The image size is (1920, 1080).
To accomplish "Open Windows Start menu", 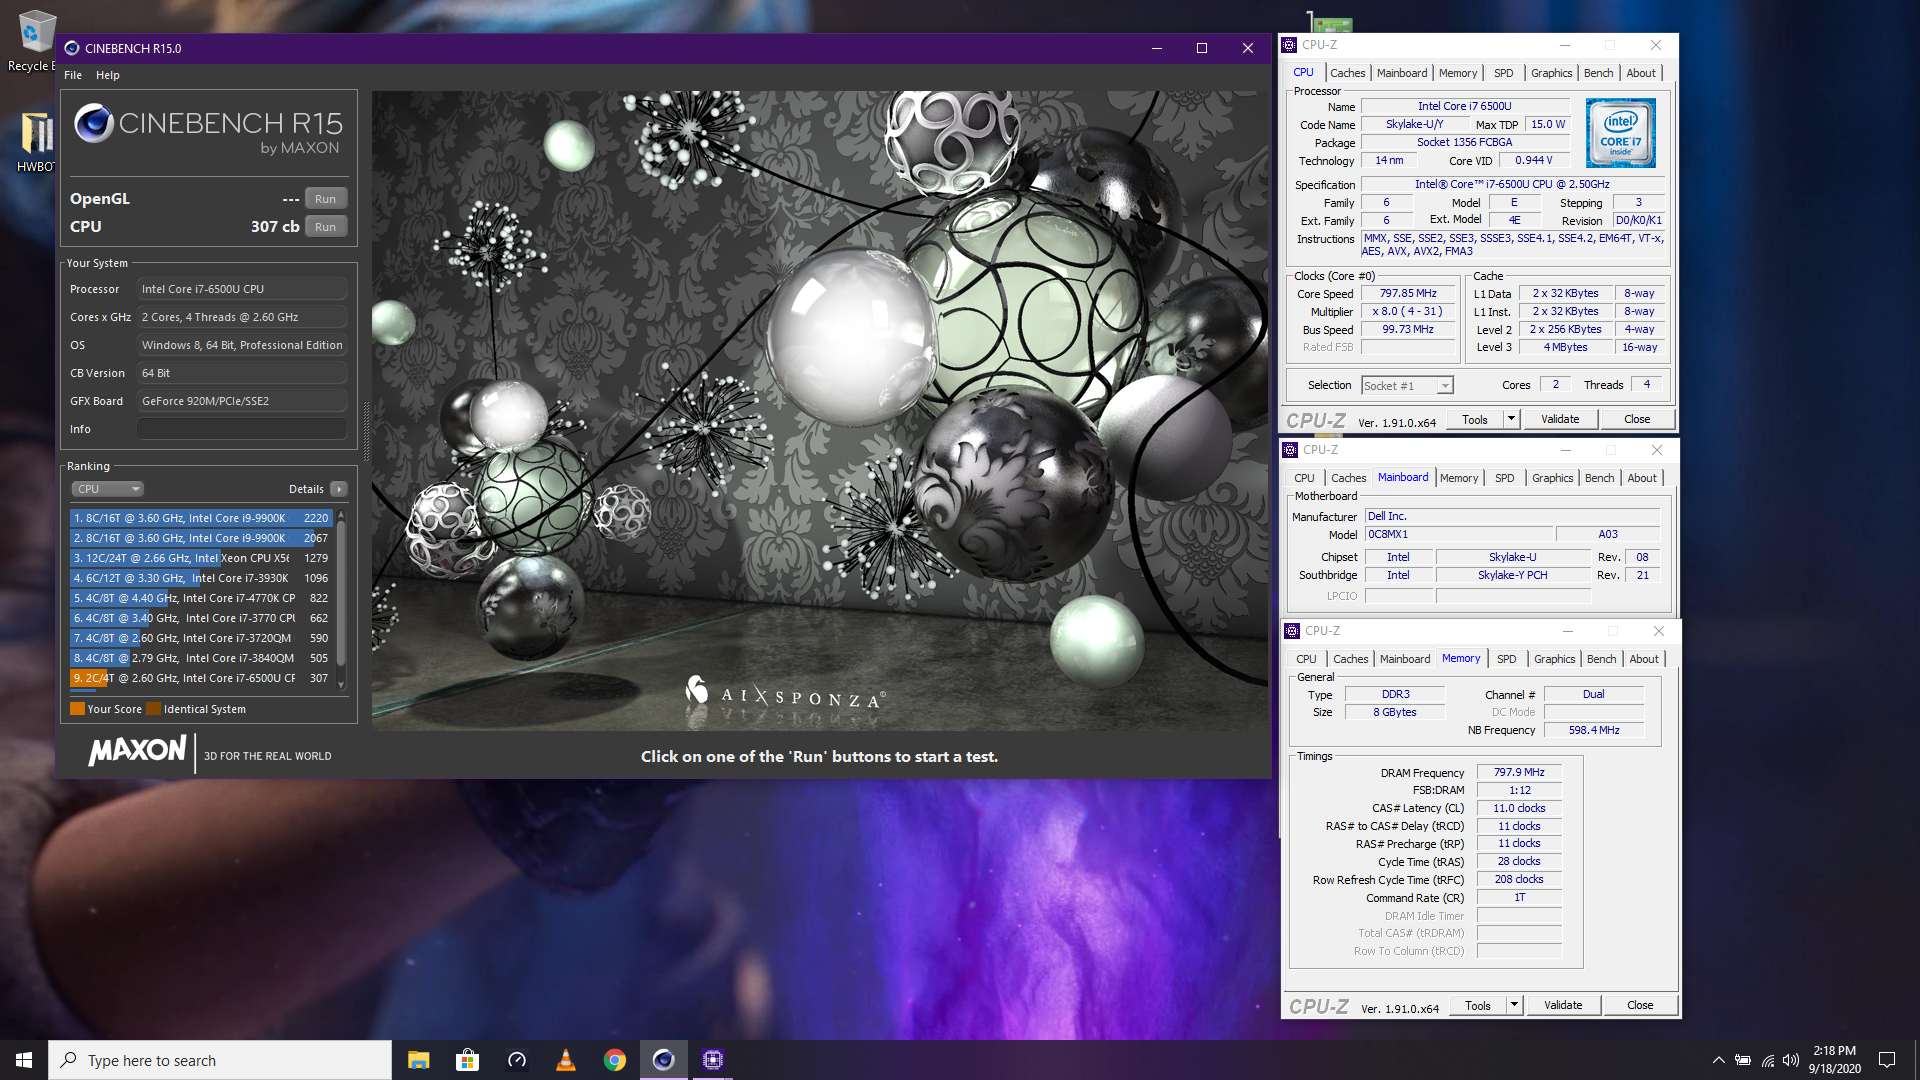I will click(x=24, y=1060).
